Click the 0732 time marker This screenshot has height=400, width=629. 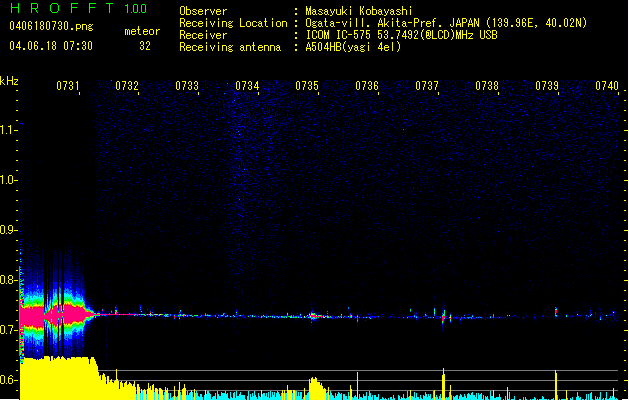click(127, 86)
